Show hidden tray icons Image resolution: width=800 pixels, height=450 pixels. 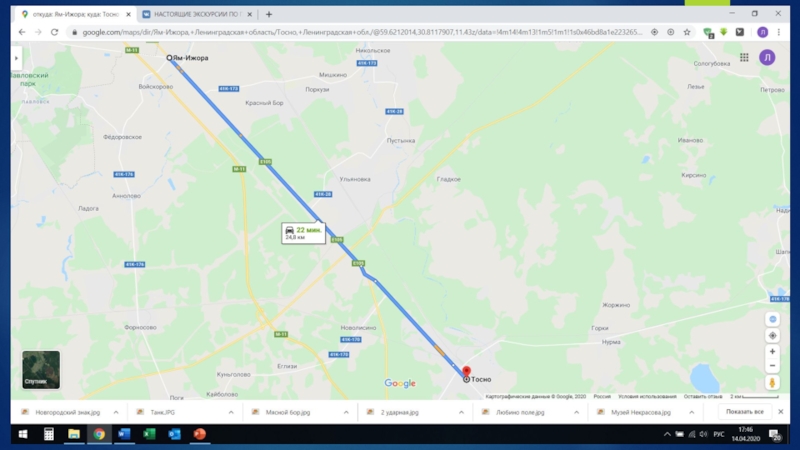point(667,434)
